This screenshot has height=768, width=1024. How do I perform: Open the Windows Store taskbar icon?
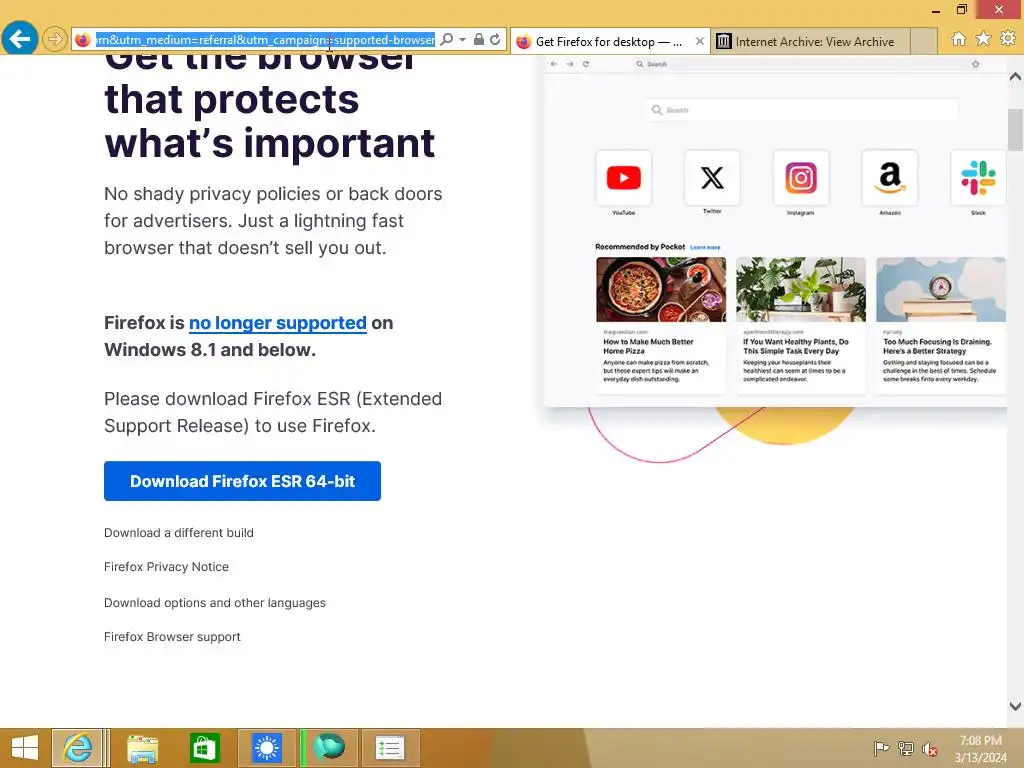204,748
